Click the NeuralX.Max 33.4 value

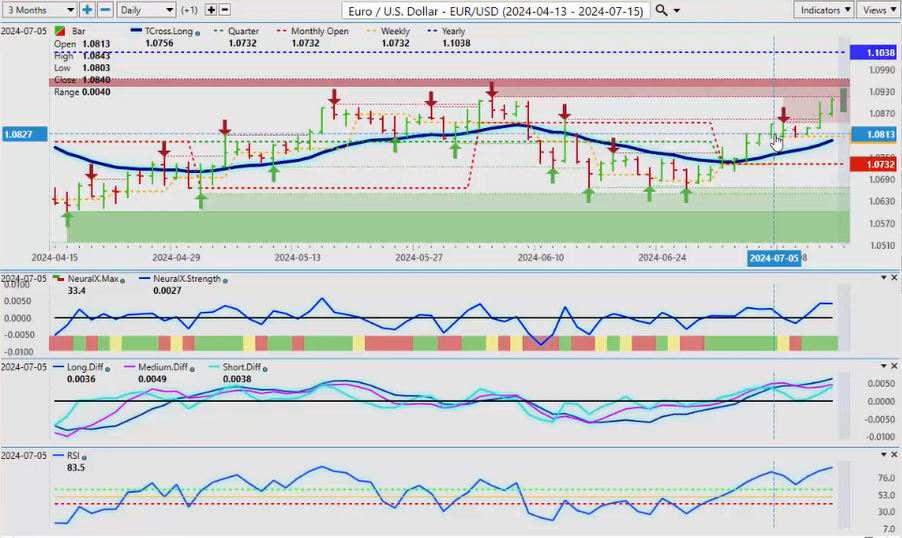[76, 291]
